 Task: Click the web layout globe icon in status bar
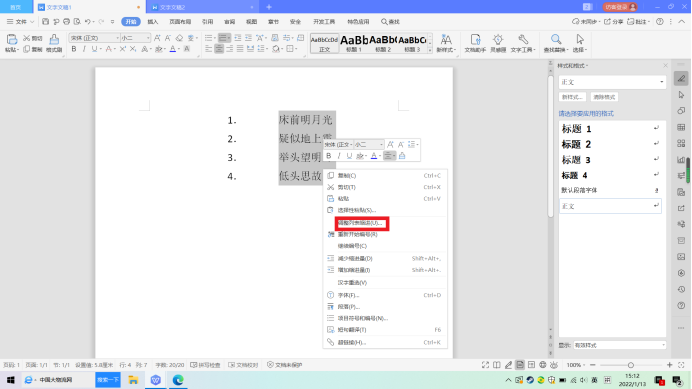543,365
